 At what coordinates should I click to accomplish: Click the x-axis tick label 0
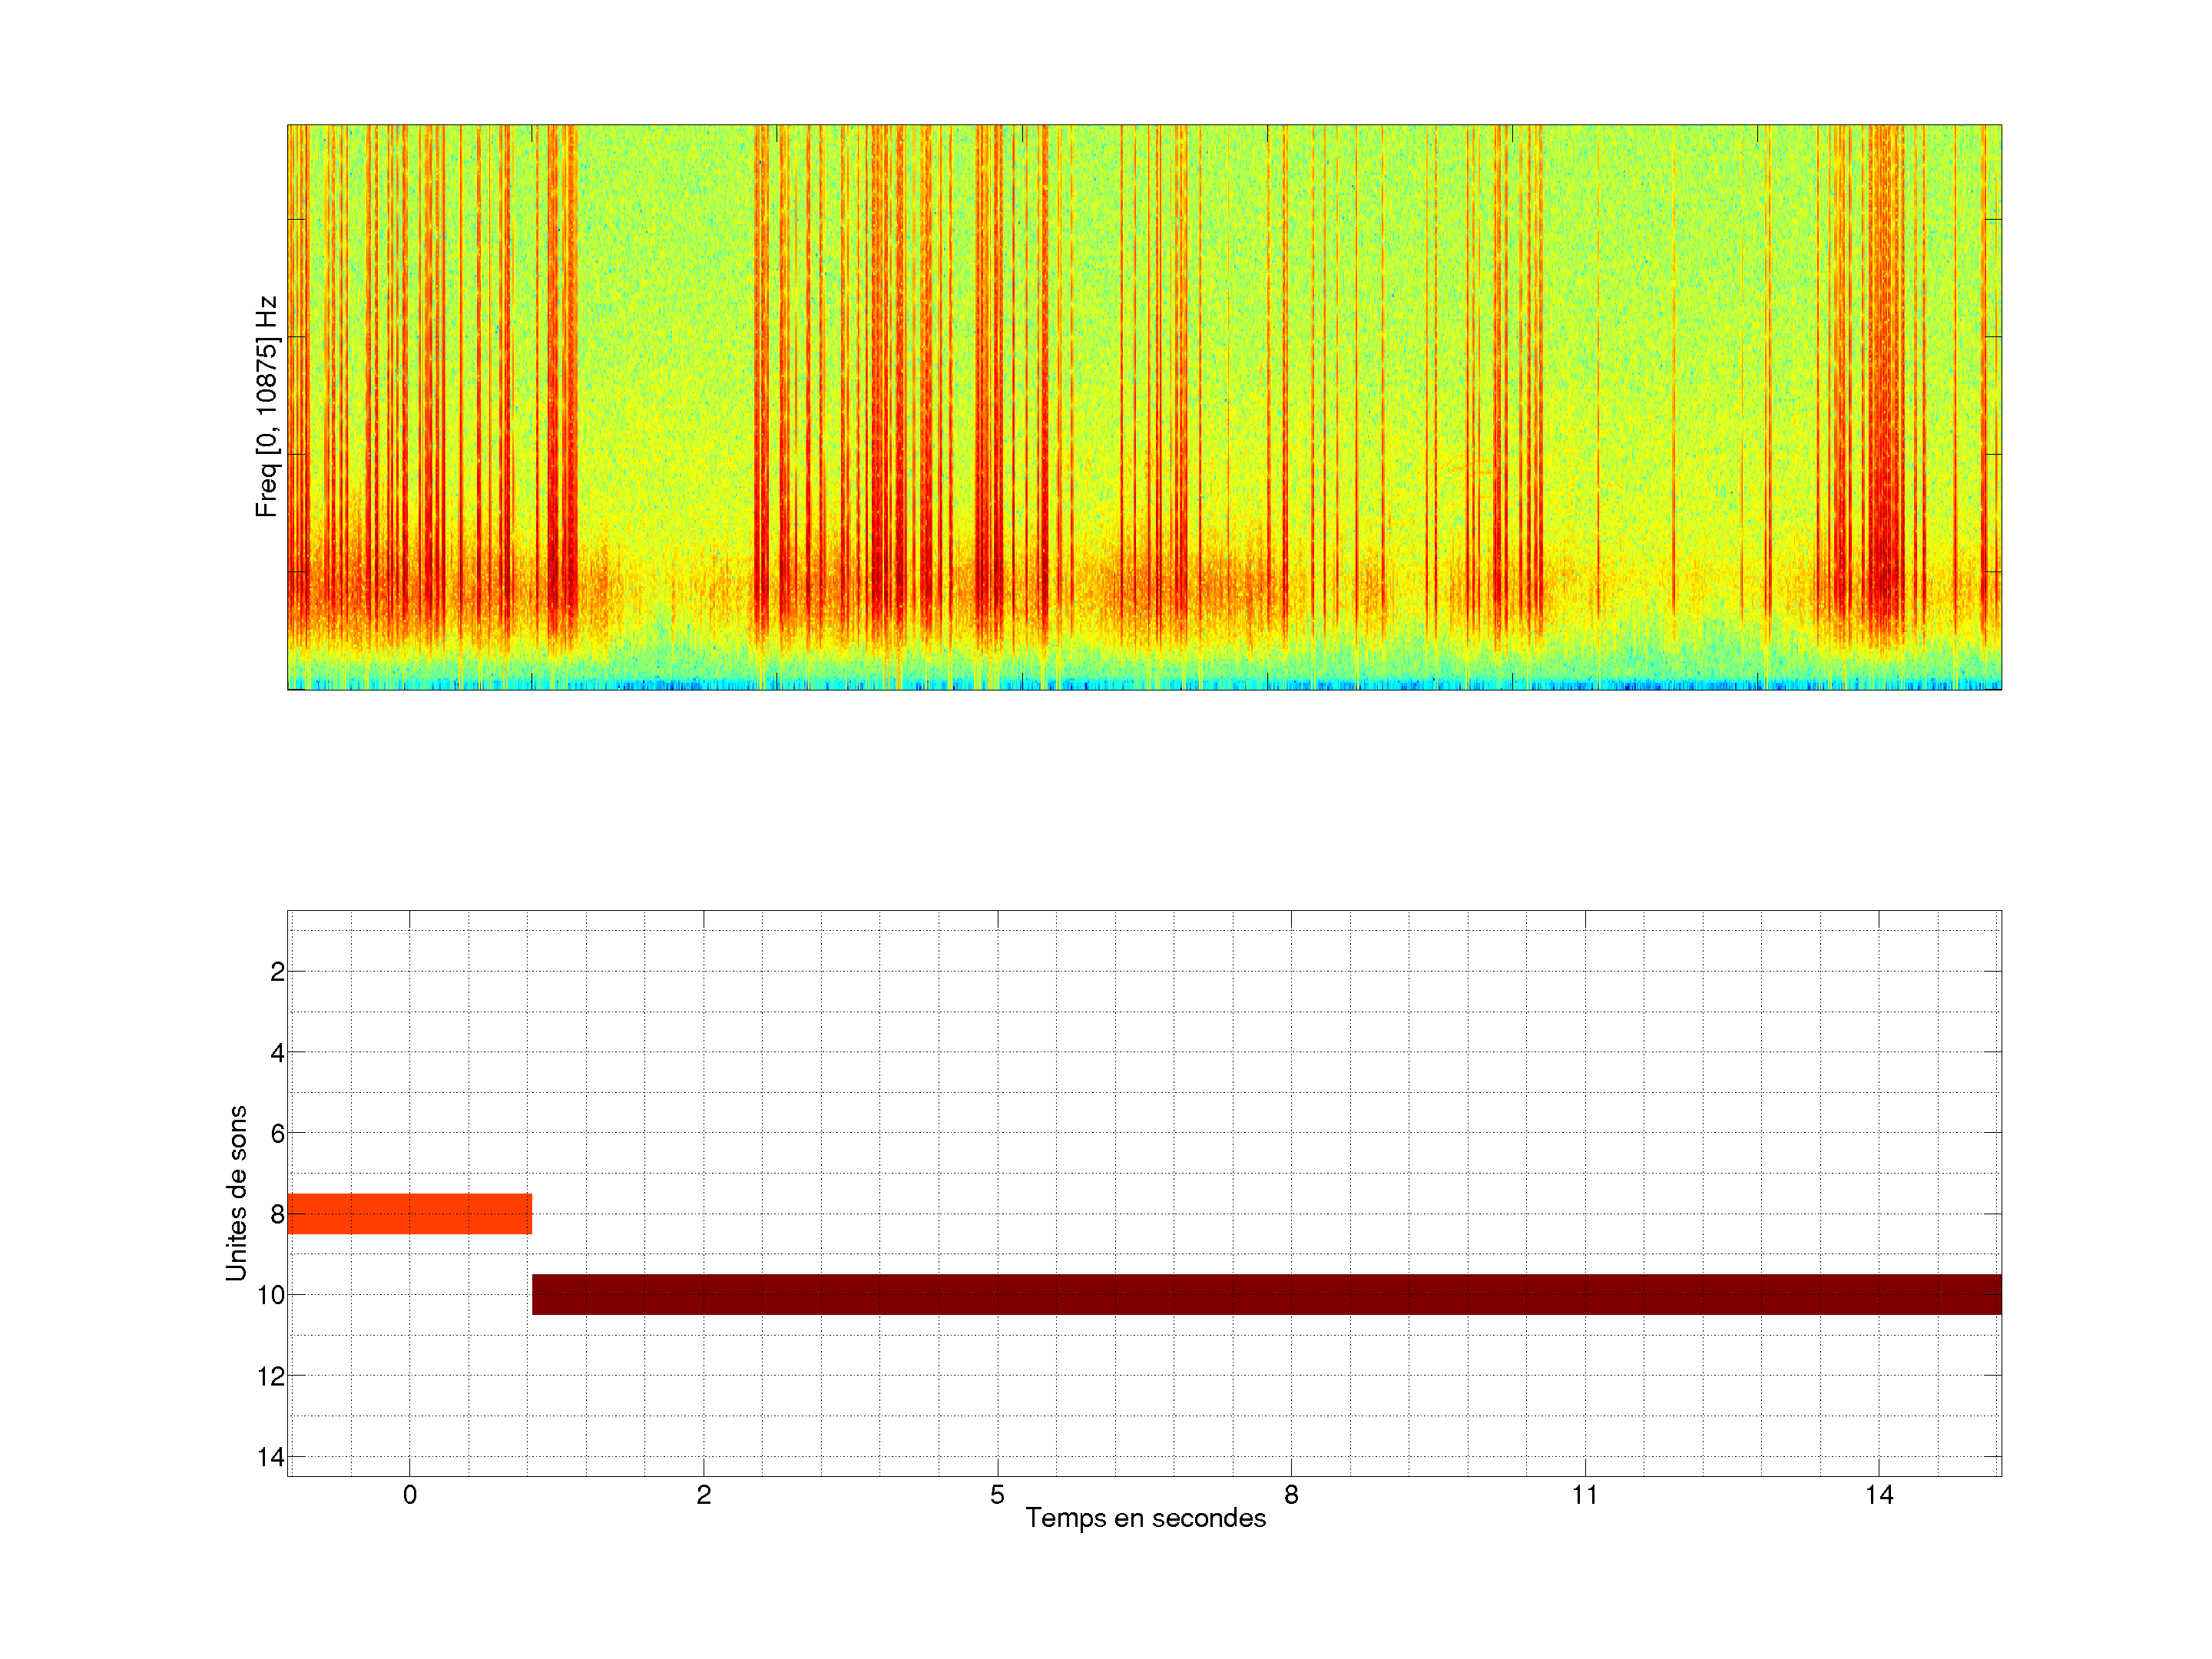tap(409, 1495)
